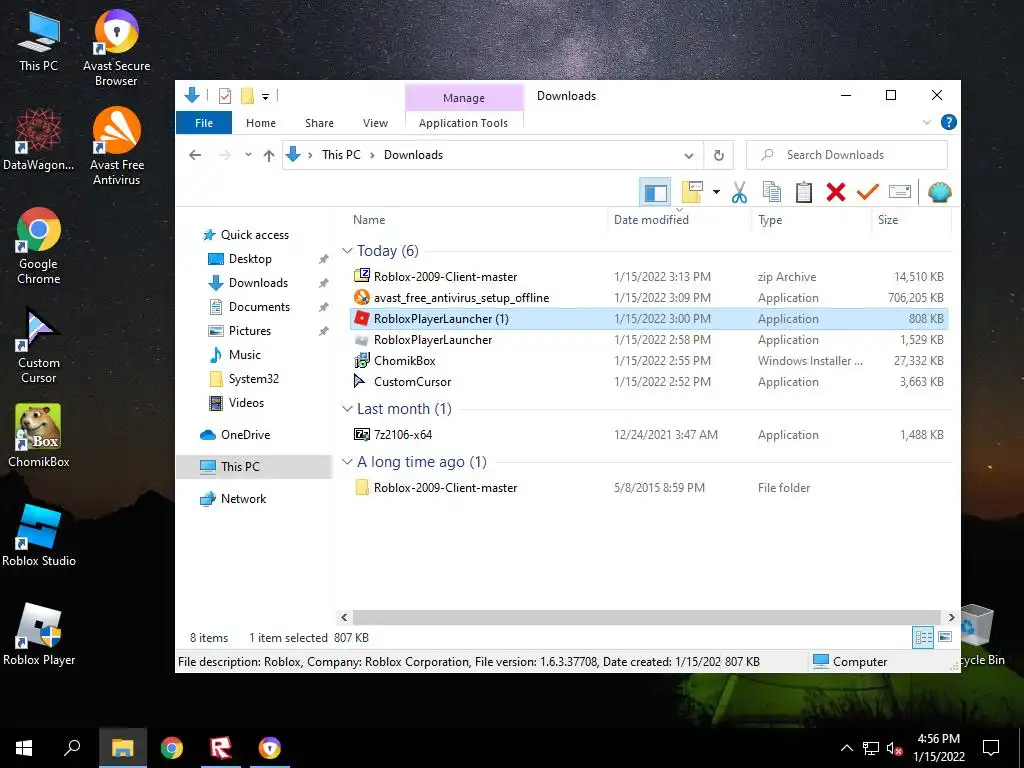
Task: Go up one folder level
Action: click(x=268, y=155)
